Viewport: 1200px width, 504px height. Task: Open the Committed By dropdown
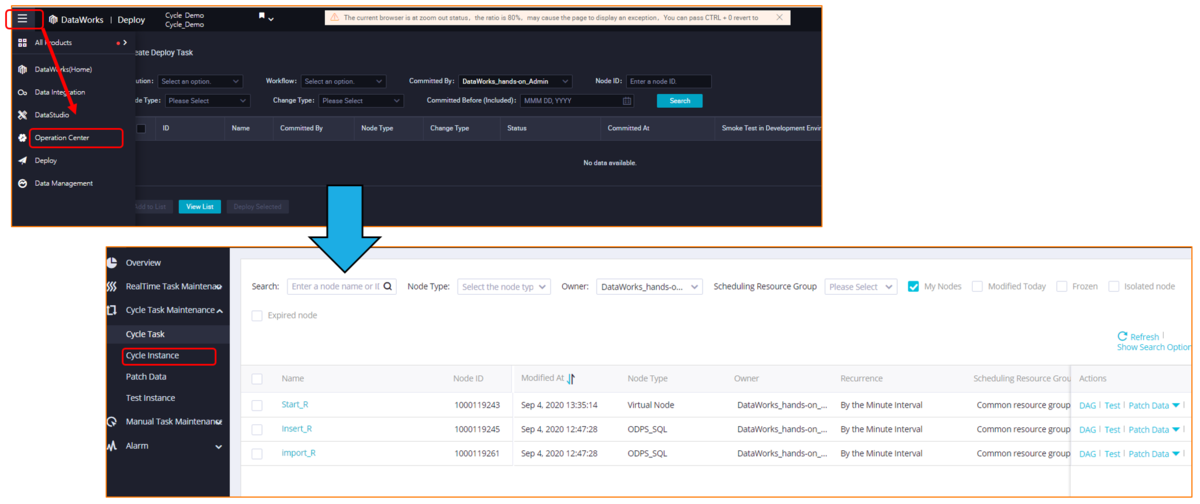click(x=515, y=81)
